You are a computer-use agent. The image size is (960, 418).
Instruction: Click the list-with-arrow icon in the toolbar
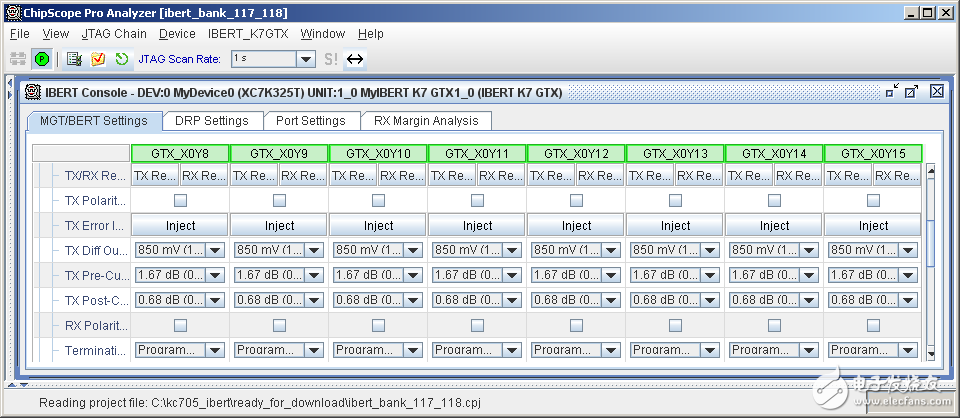74,59
